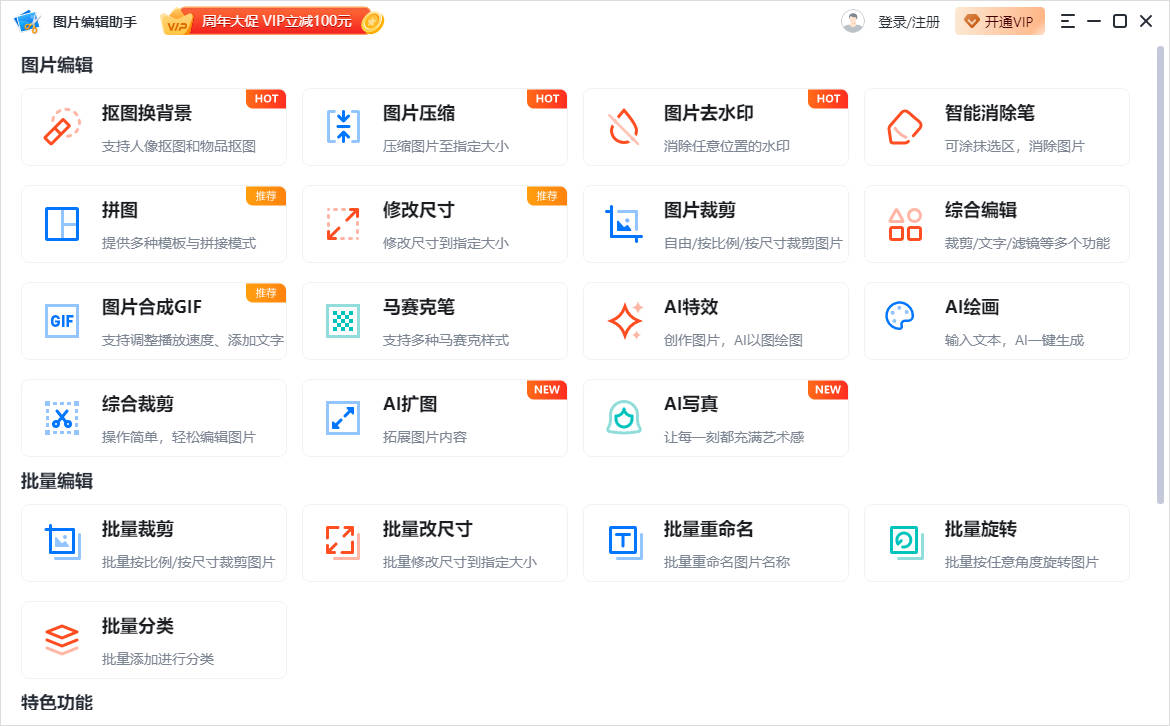Viewport: 1170px width, 726px height.
Task: Click the 图片去水印 droplet icon
Action: [x=624, y=127]
